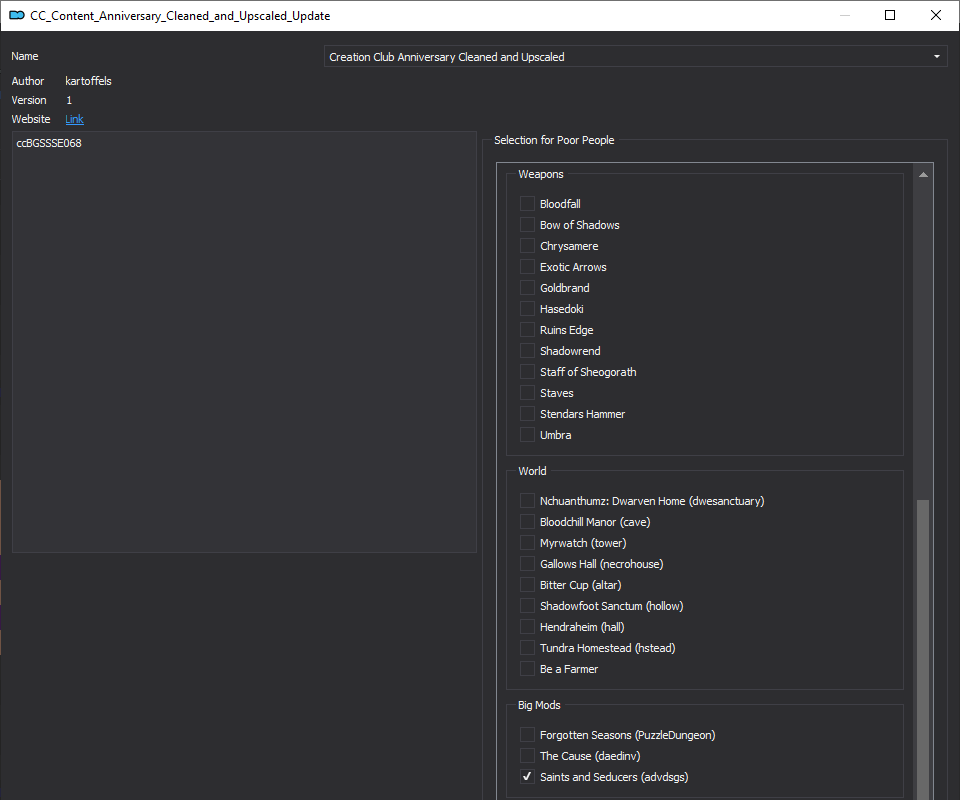Click the Version value 1

click(69, 100)
